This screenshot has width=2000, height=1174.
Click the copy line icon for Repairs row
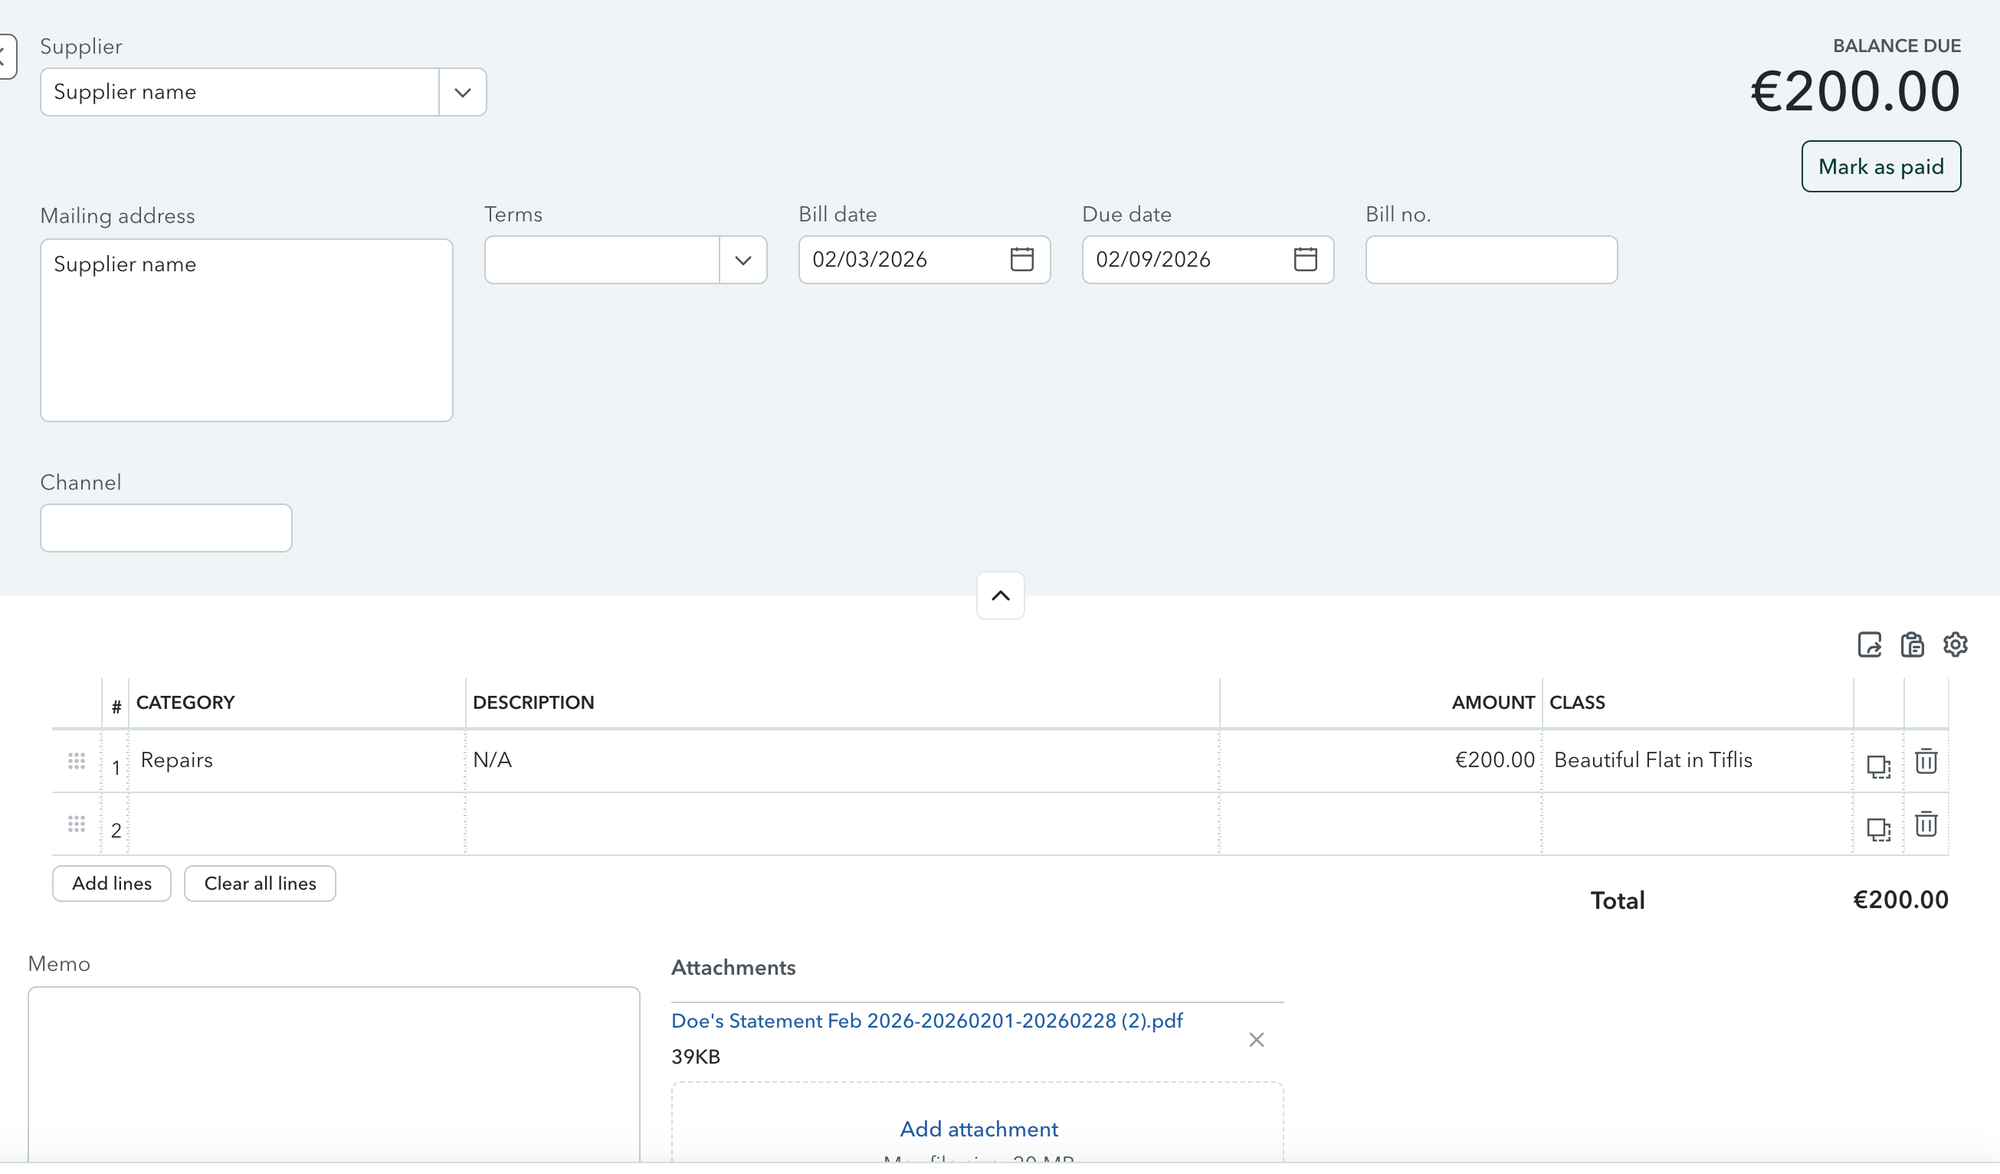[x=1878, y=766]
